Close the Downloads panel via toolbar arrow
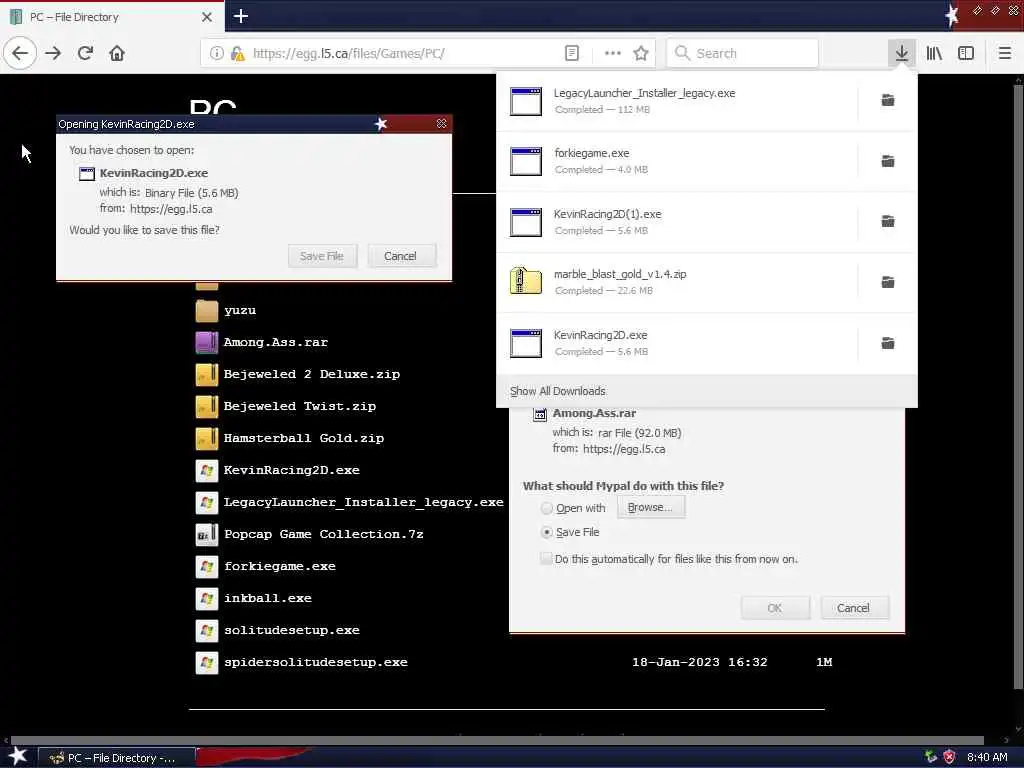The height and width of the screenshot is (768, 1024). tap(902, 54)
